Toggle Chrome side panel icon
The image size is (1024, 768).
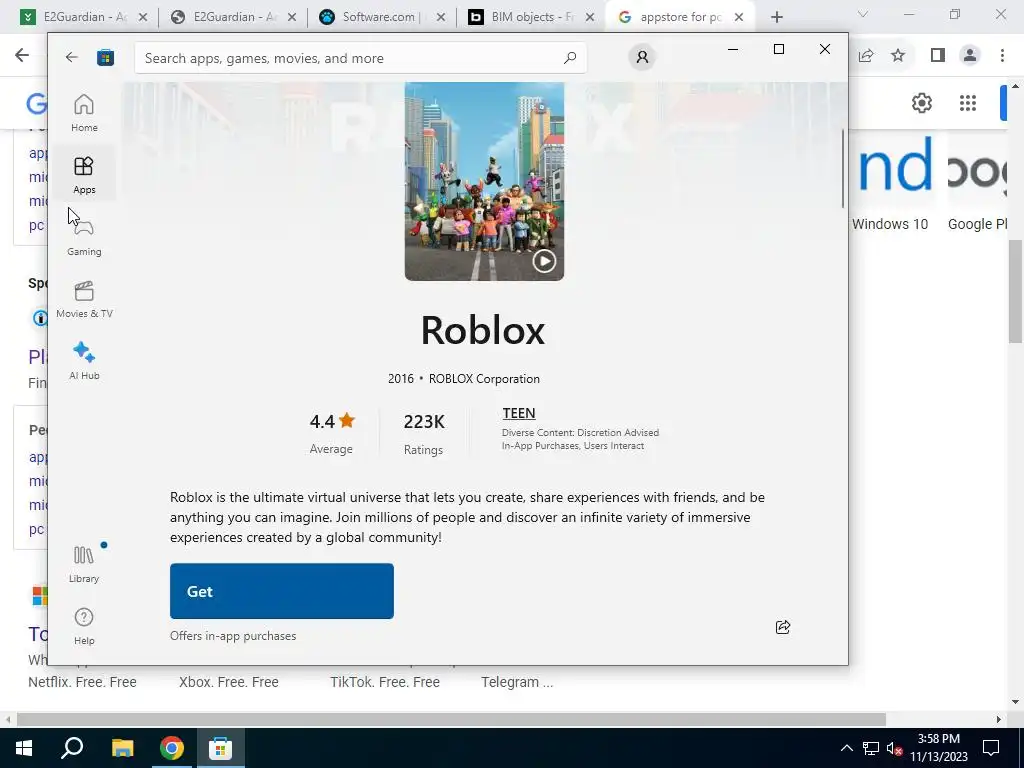(937, 56)
